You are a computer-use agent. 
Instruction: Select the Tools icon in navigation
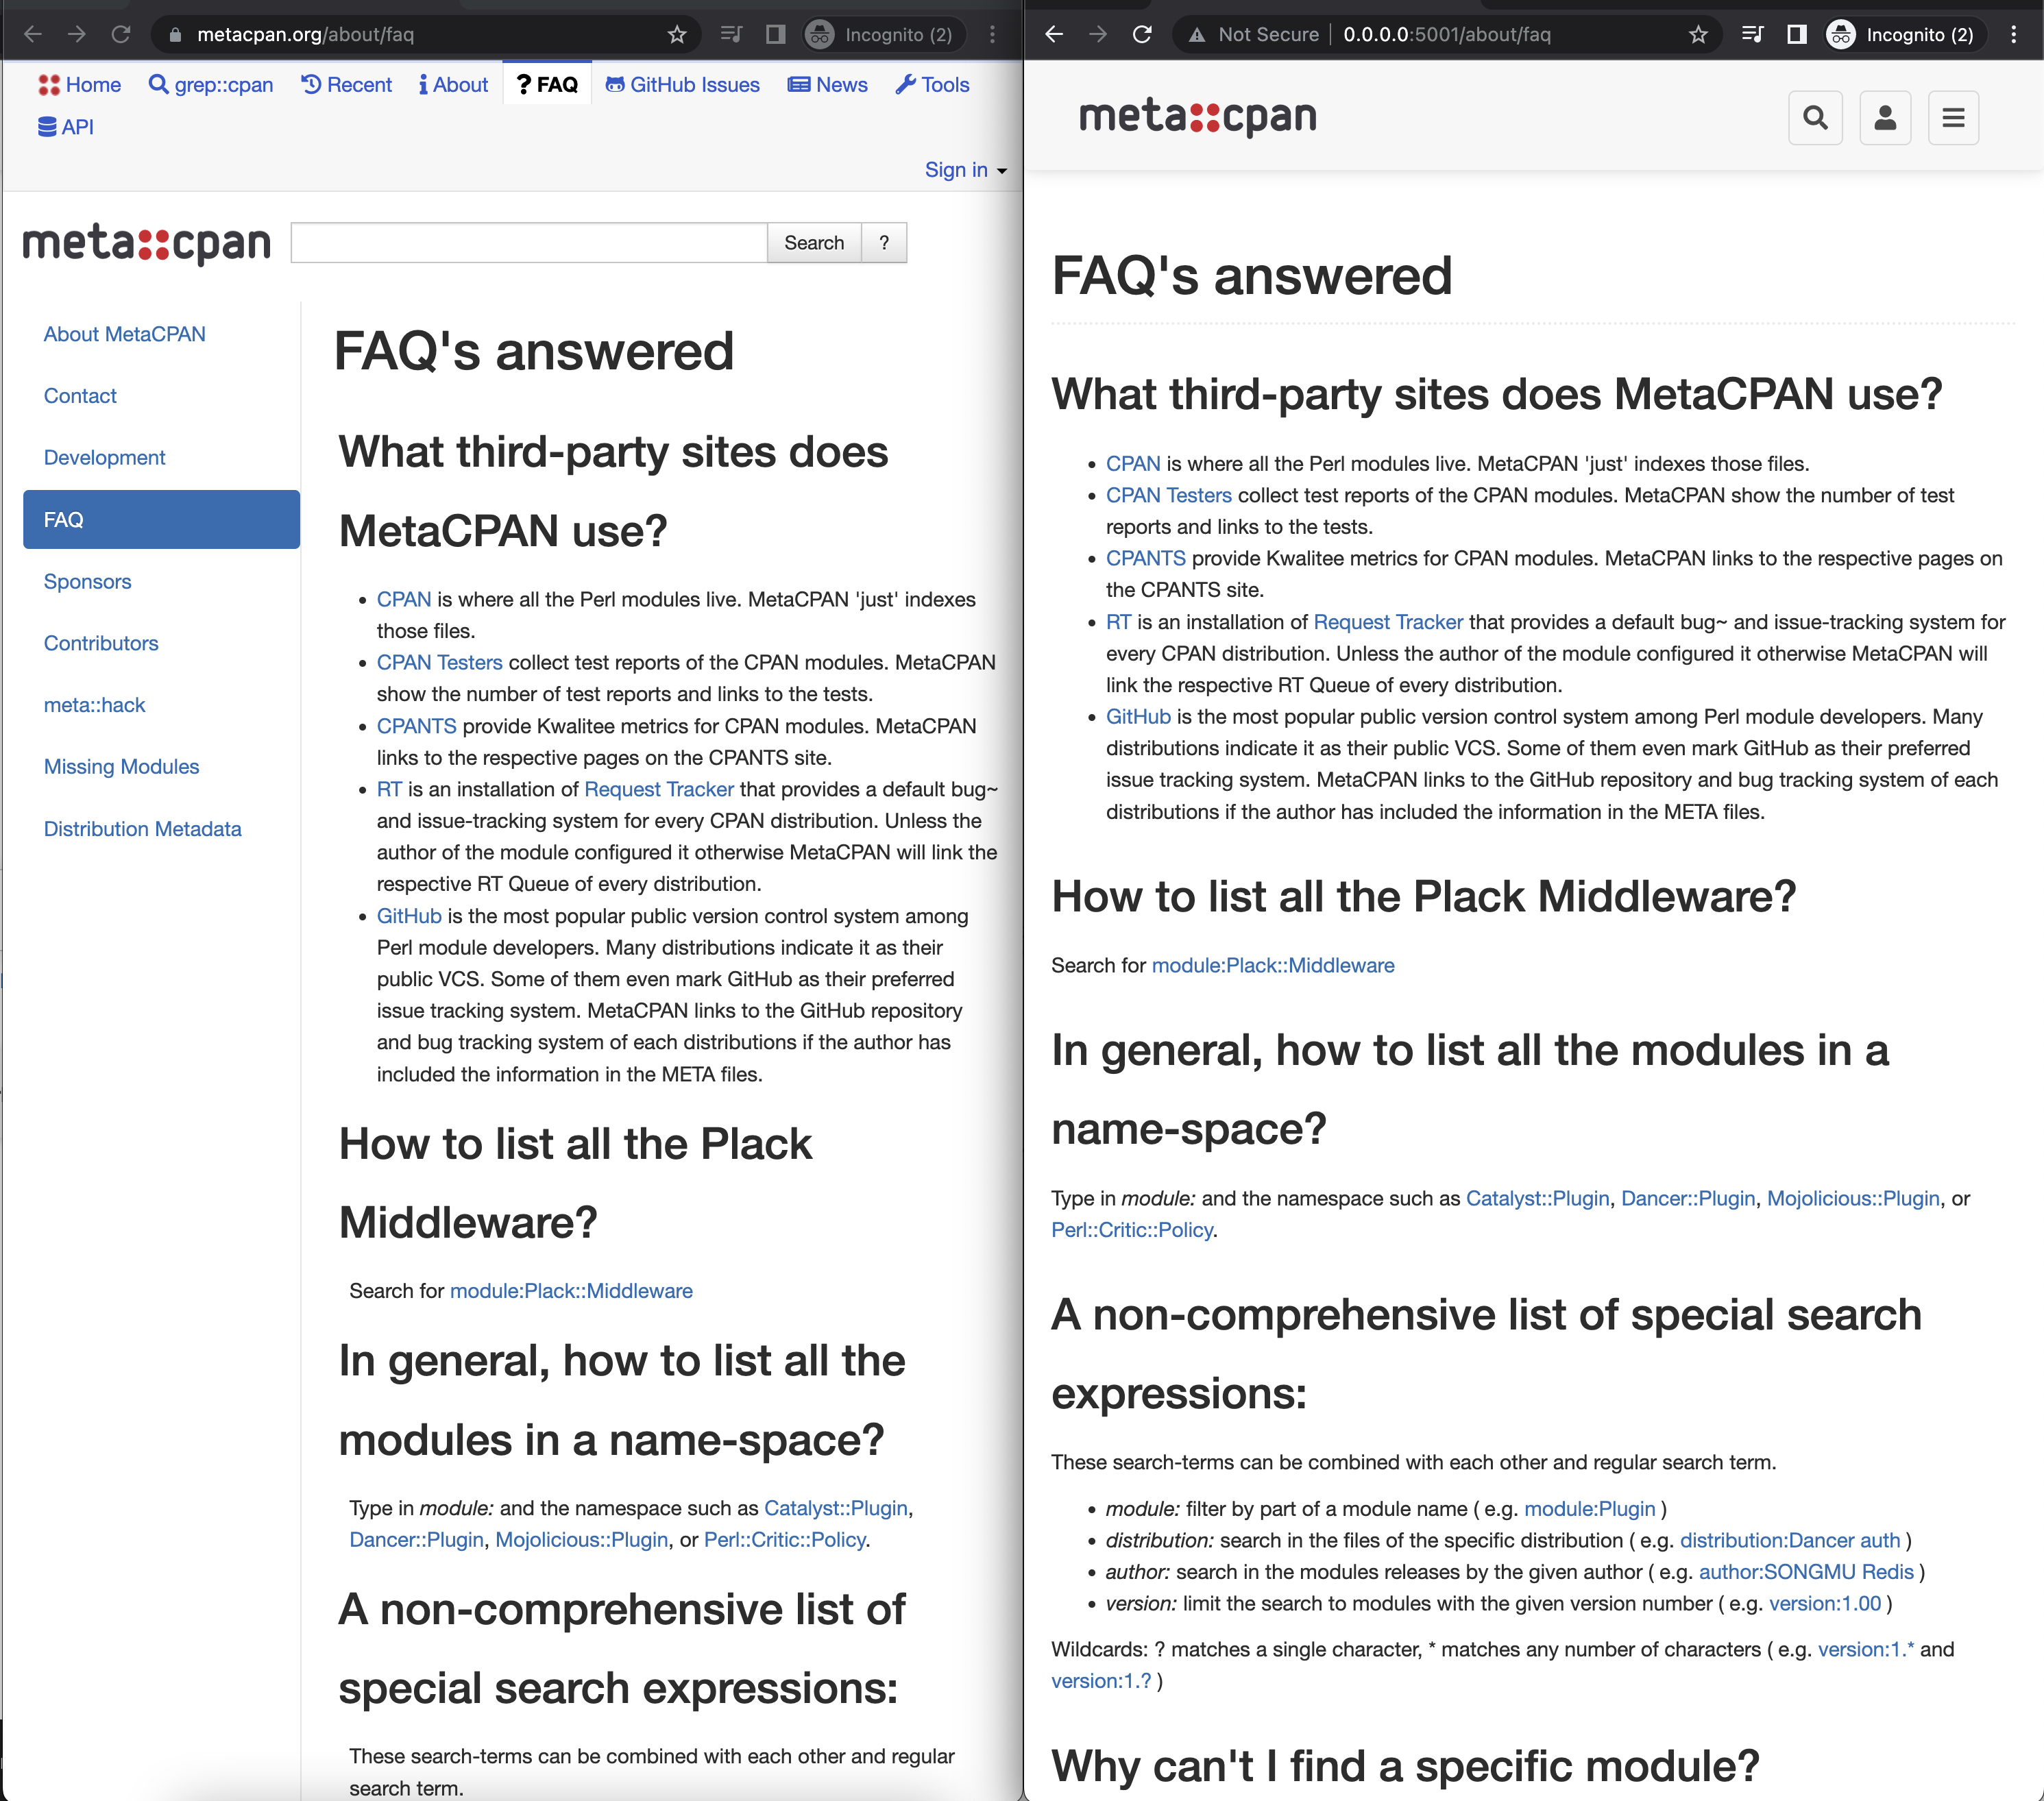click(x=906, y=84)
